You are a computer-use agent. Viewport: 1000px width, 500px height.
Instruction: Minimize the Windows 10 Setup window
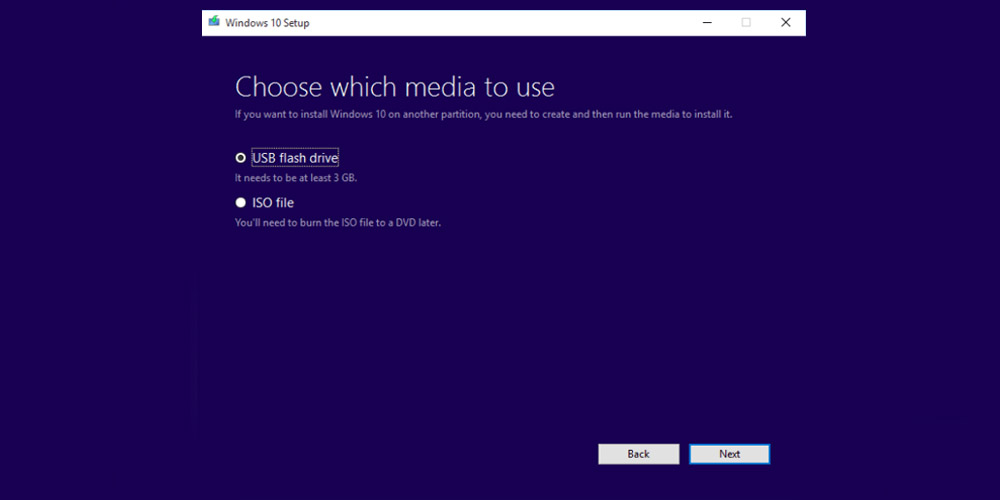click(x=707, y=22)
